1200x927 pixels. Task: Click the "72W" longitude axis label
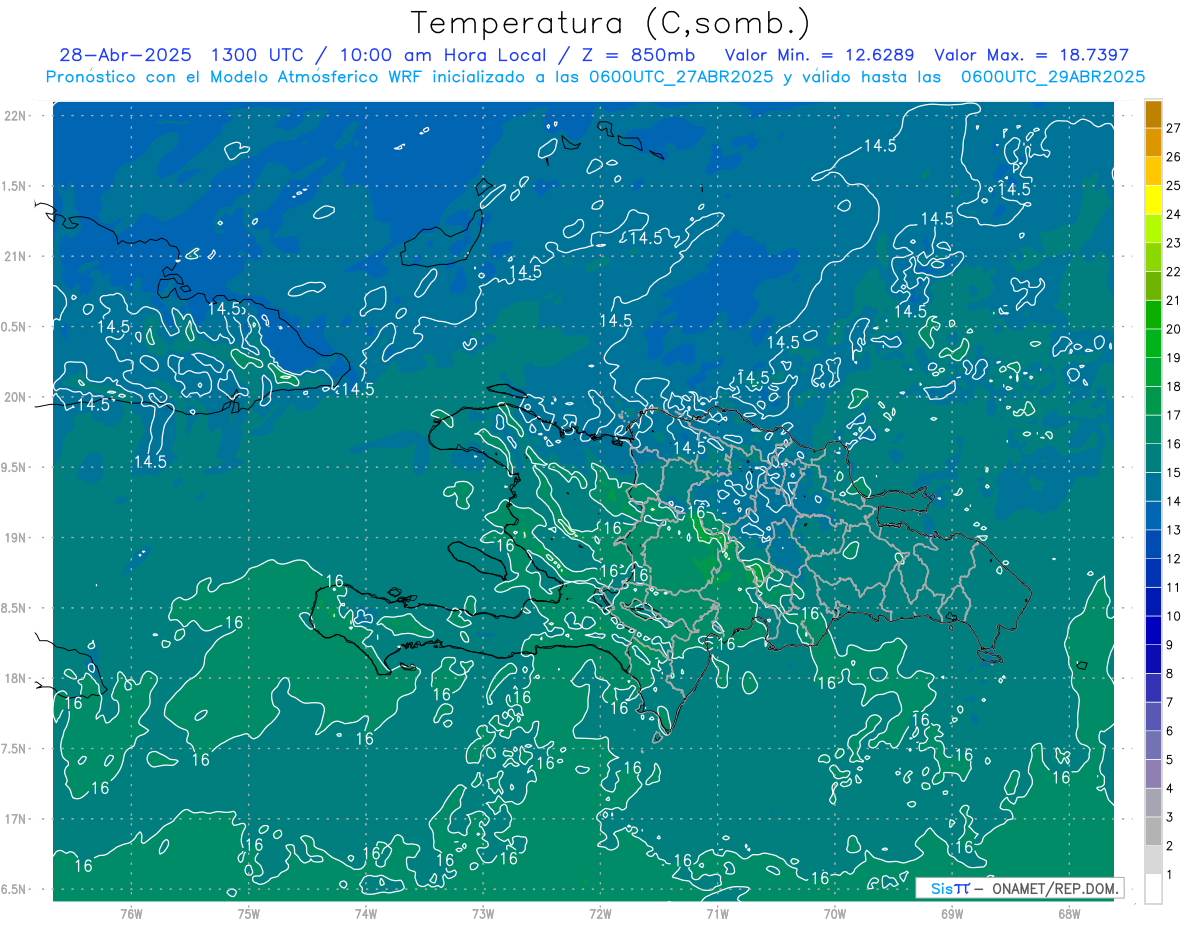pos(601,913)
